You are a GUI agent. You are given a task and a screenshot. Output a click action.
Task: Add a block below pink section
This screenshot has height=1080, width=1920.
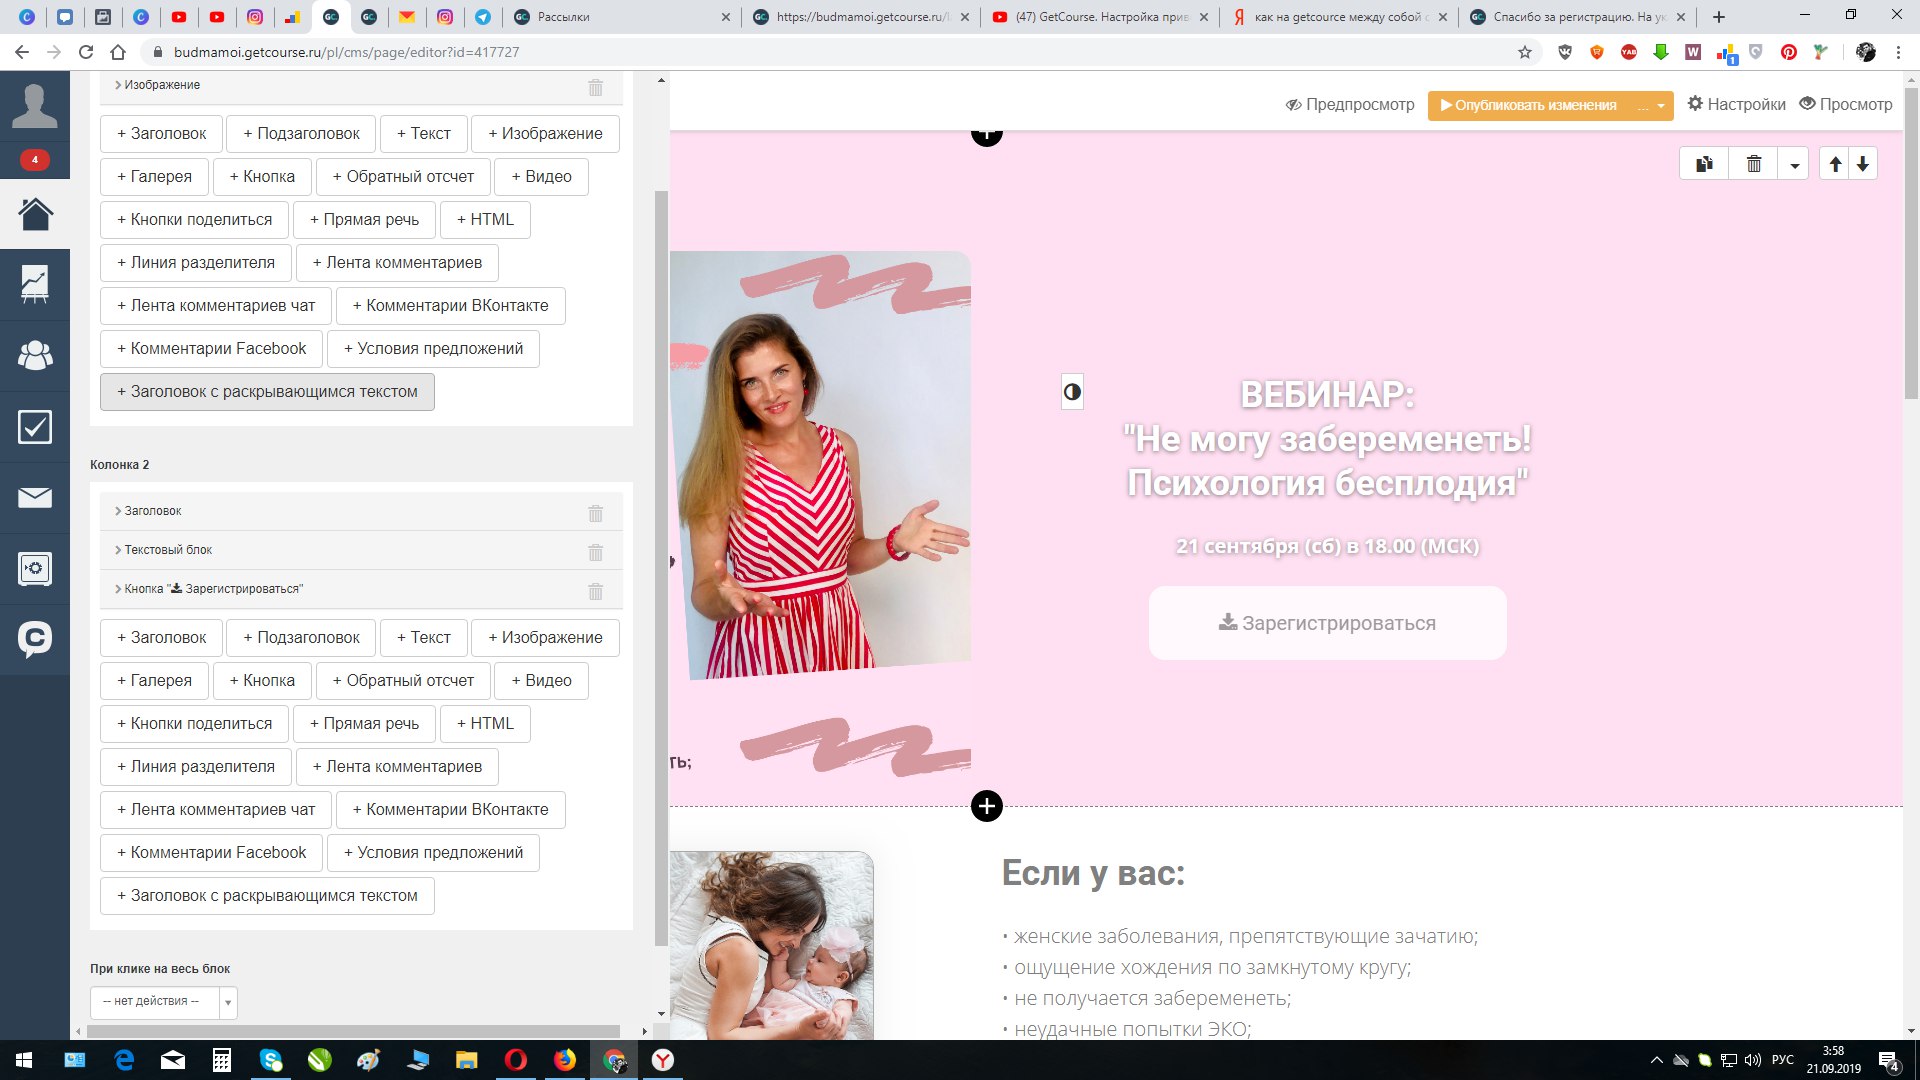point(987,806)
